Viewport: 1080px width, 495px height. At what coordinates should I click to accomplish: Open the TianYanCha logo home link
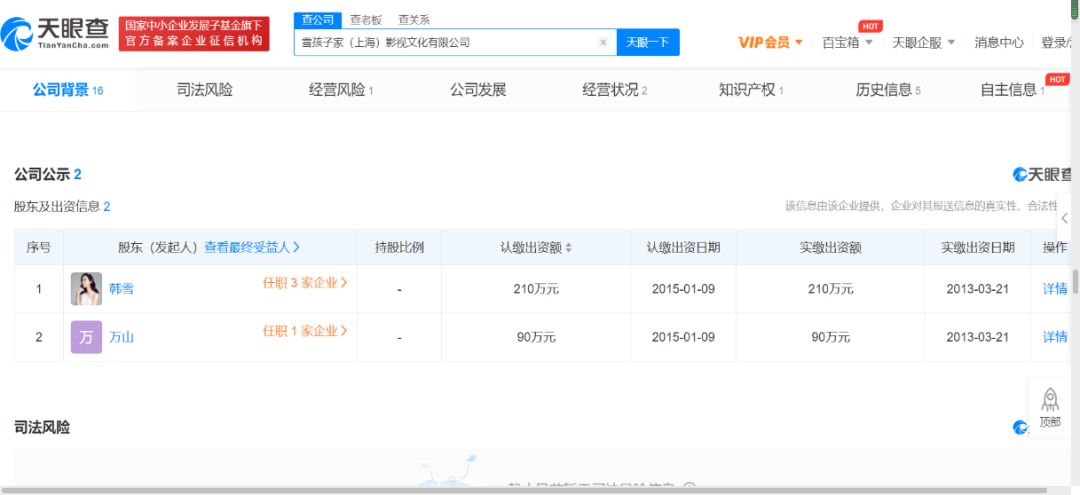click(x=55, y=34)
